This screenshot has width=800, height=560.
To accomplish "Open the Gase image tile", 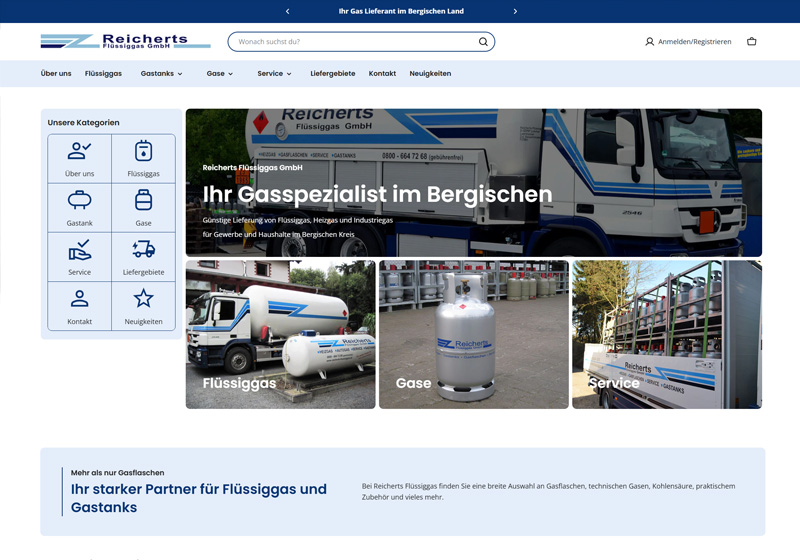I will click(473, 335).
